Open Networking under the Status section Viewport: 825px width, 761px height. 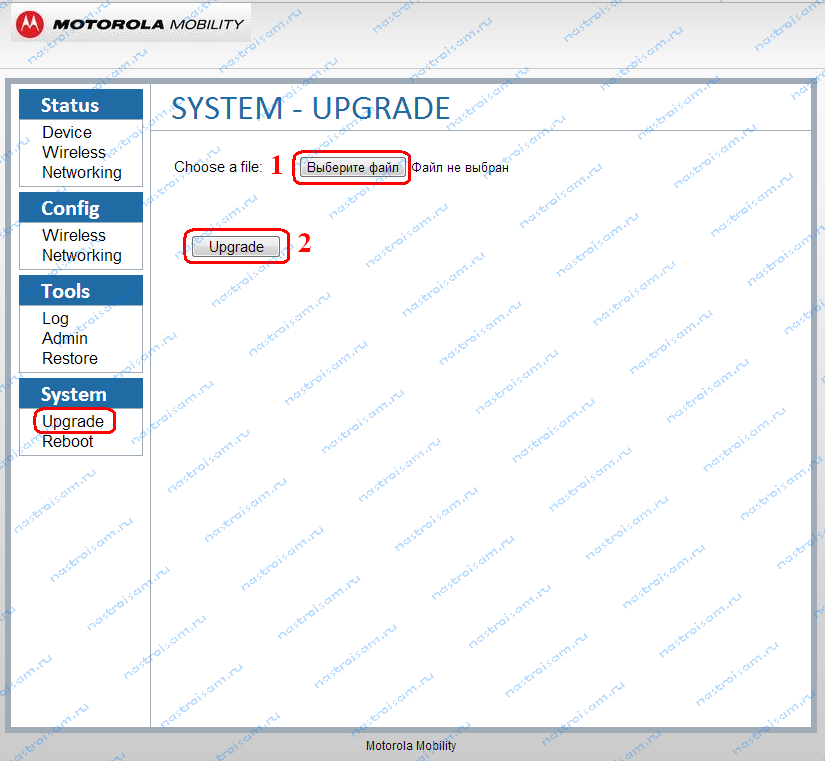click(82, 172)
